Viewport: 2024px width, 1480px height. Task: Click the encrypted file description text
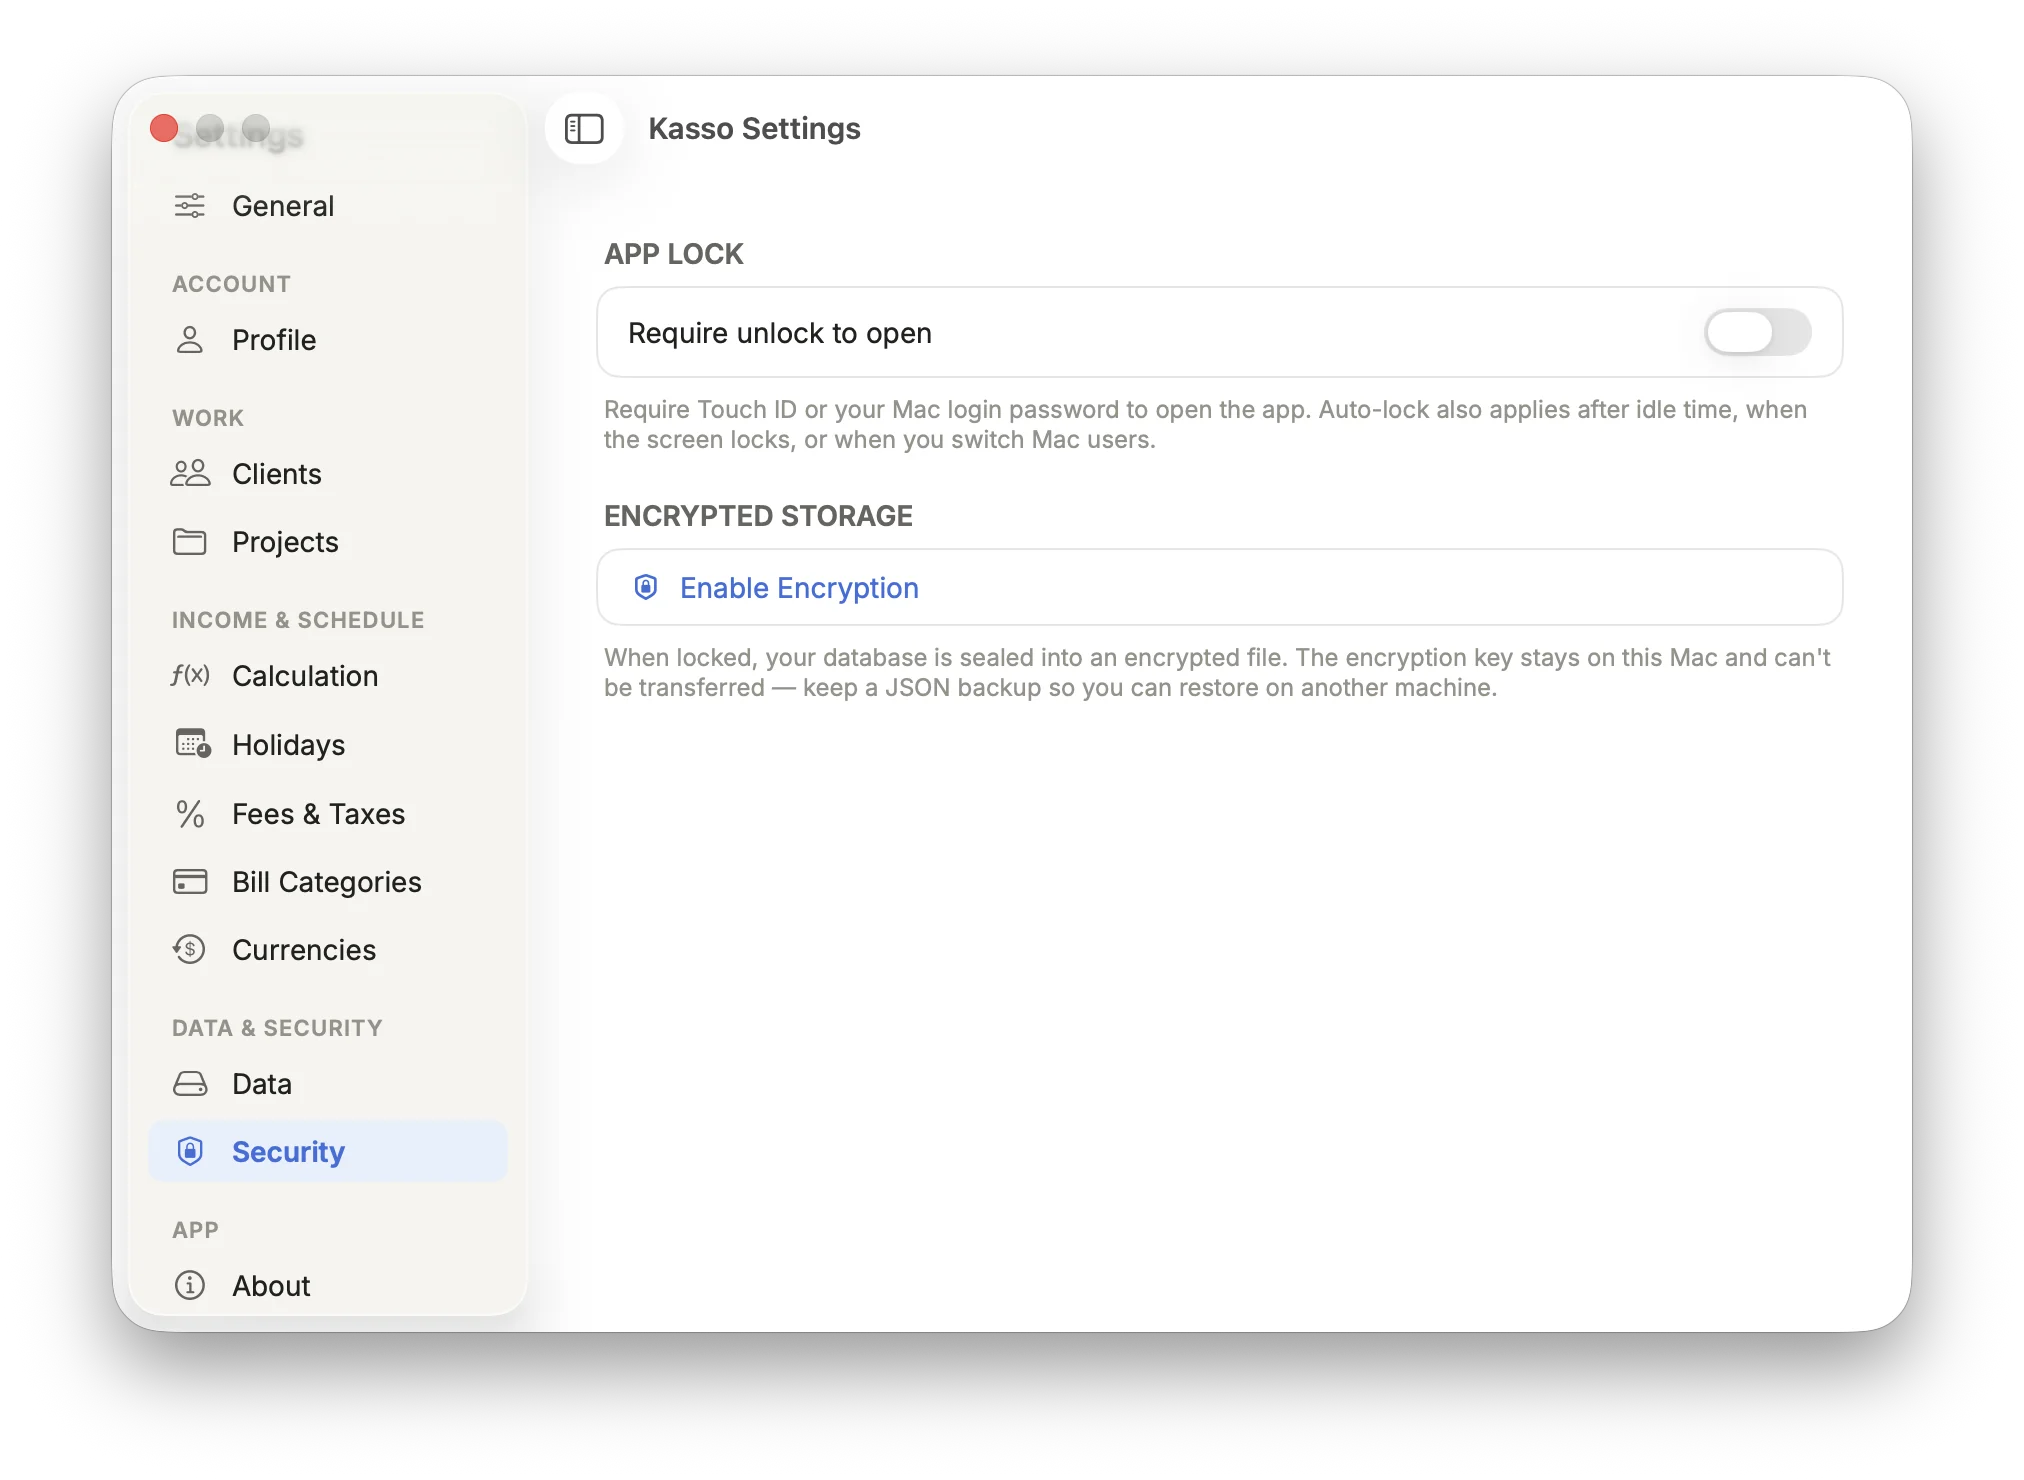(x=1217, y=673)
